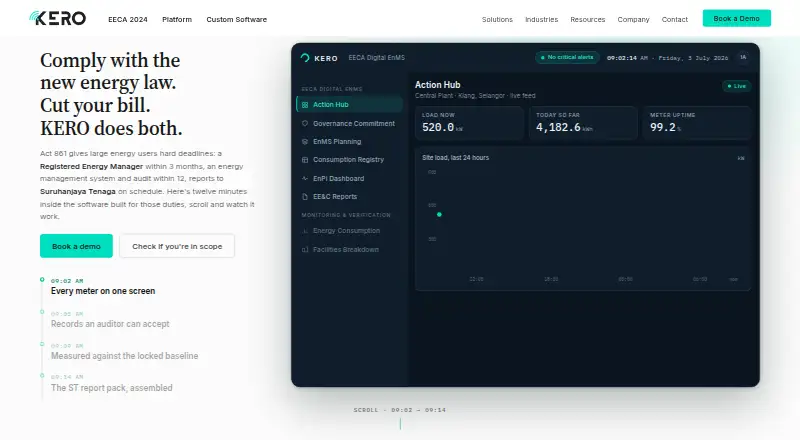Screen dimensions: 800x440
Task: Open Facilities Breakdown icon
Action: click(x=305, y=250)
